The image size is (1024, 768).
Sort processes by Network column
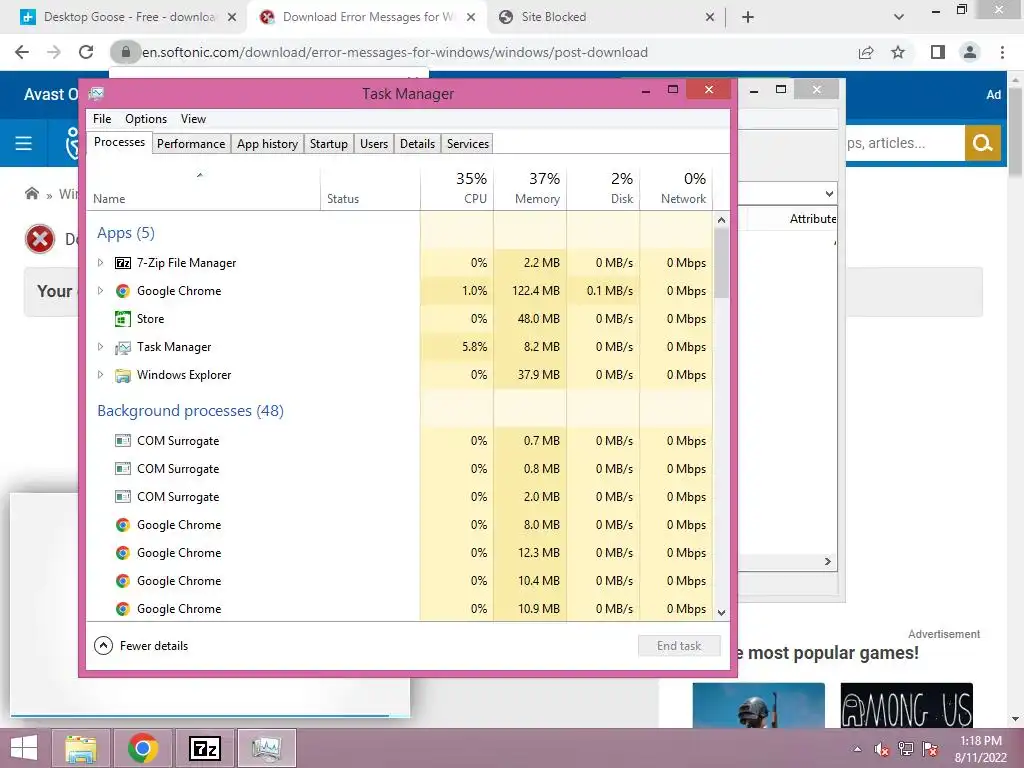677,188
